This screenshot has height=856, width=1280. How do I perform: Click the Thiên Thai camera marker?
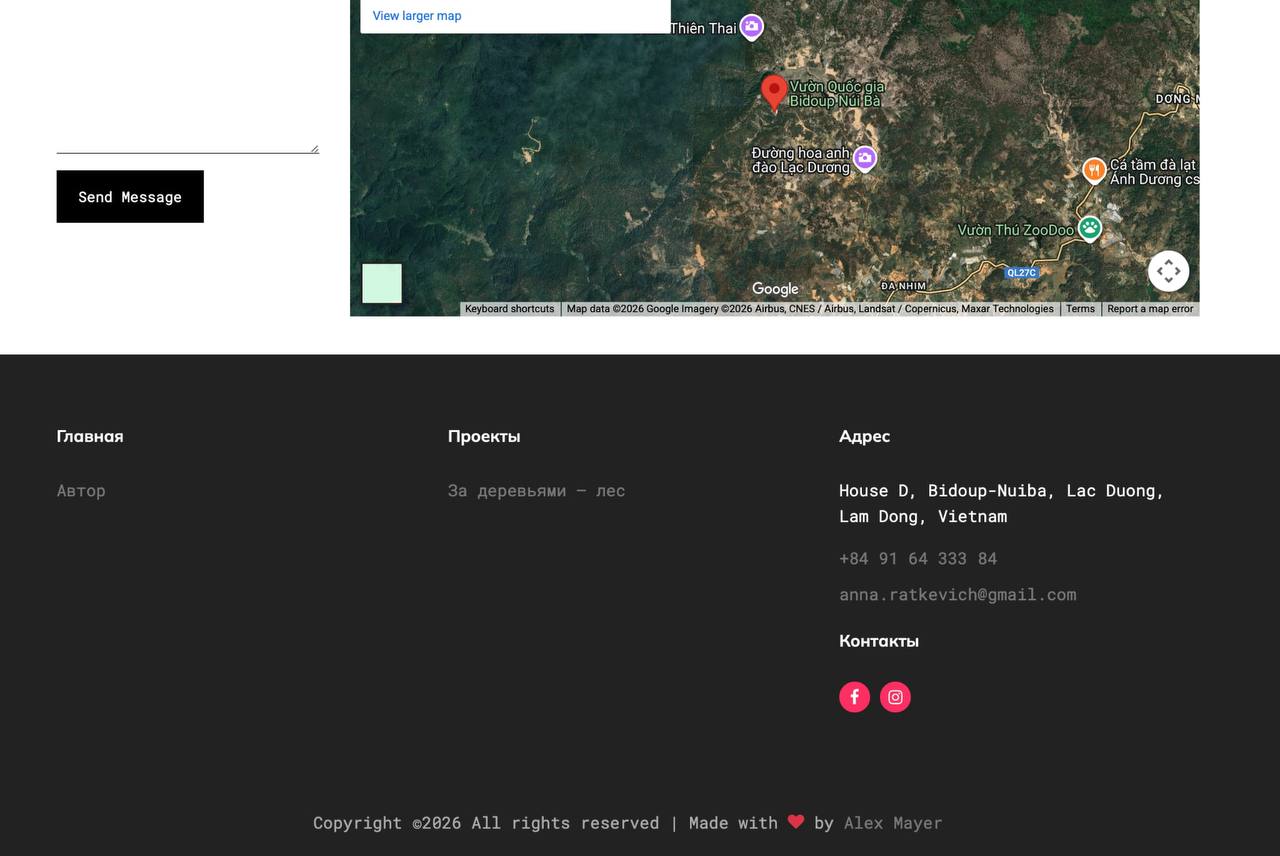tap(752, 27)
